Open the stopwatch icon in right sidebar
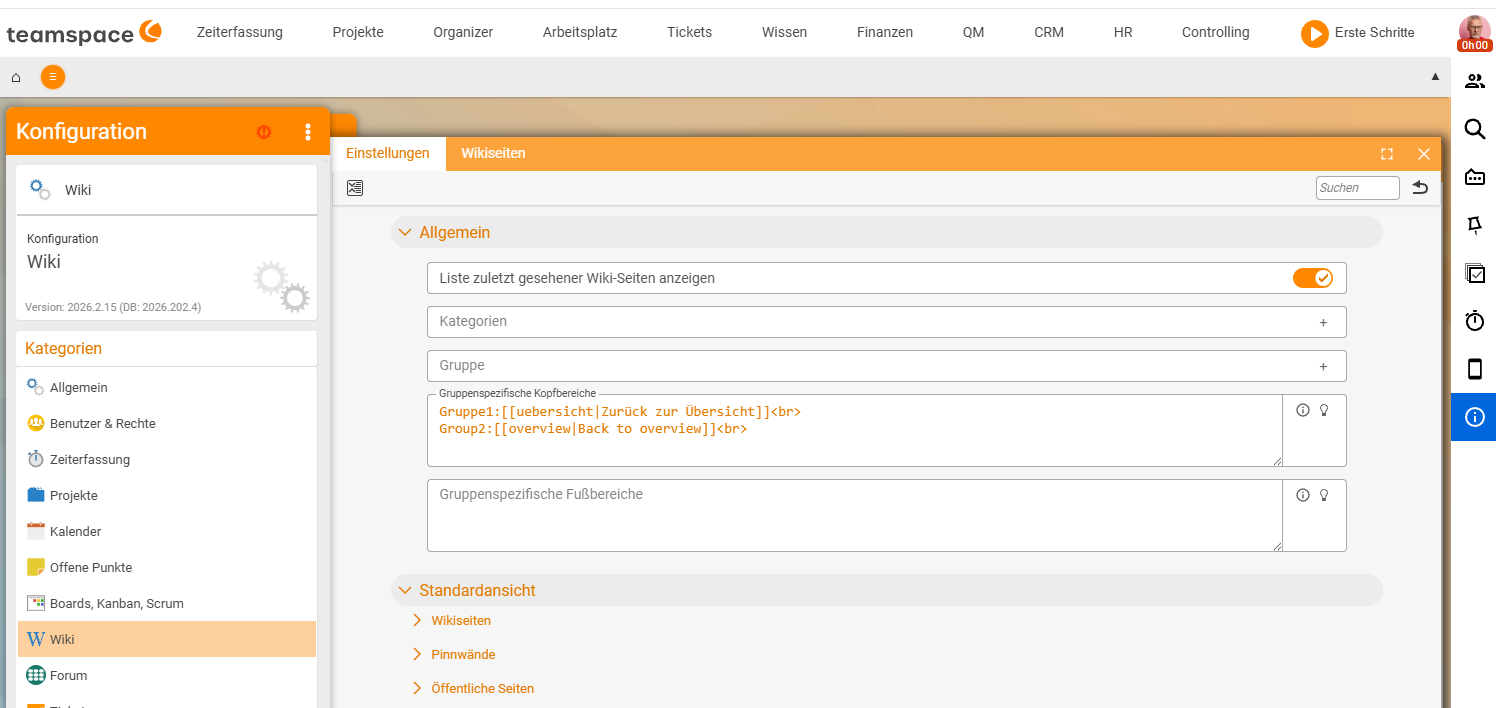The width and height of the screenshot is (1496, 708). click(x=1474, y=321)
